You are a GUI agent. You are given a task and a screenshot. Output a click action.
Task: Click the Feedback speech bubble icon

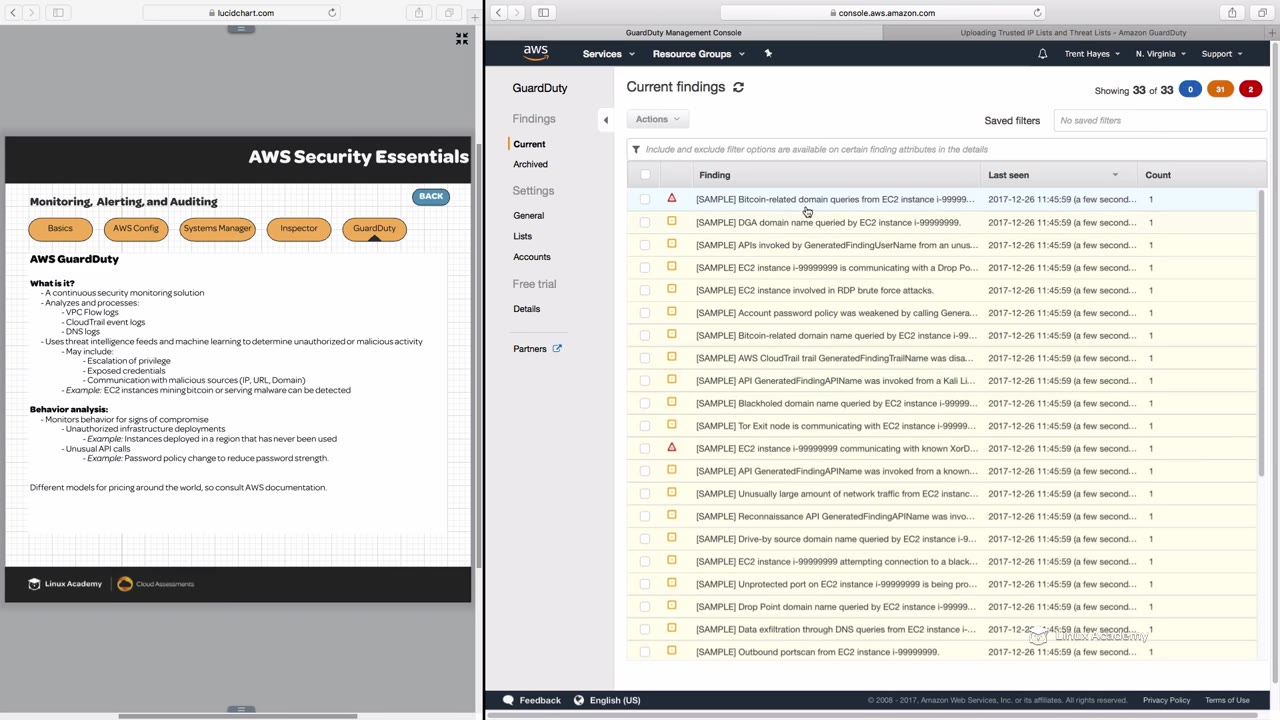pos(508,700)
